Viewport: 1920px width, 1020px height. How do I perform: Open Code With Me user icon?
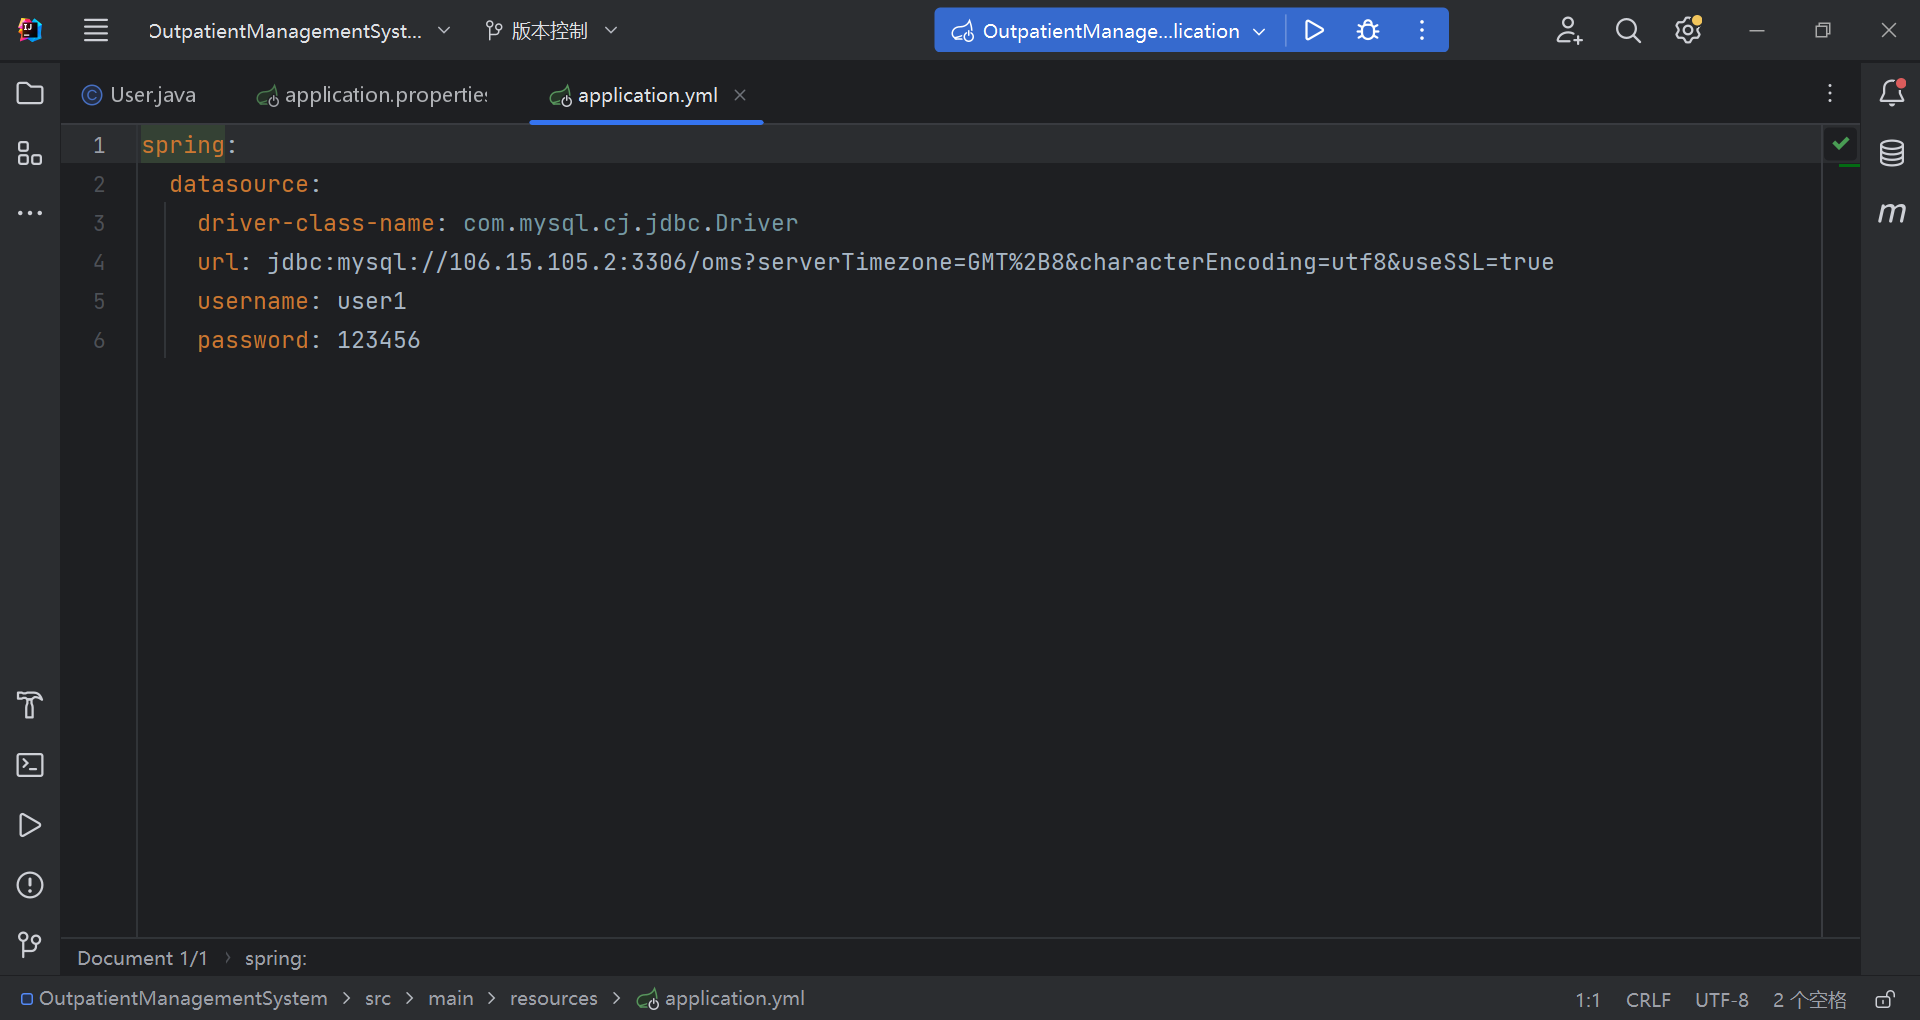[x=1569, y=30]
